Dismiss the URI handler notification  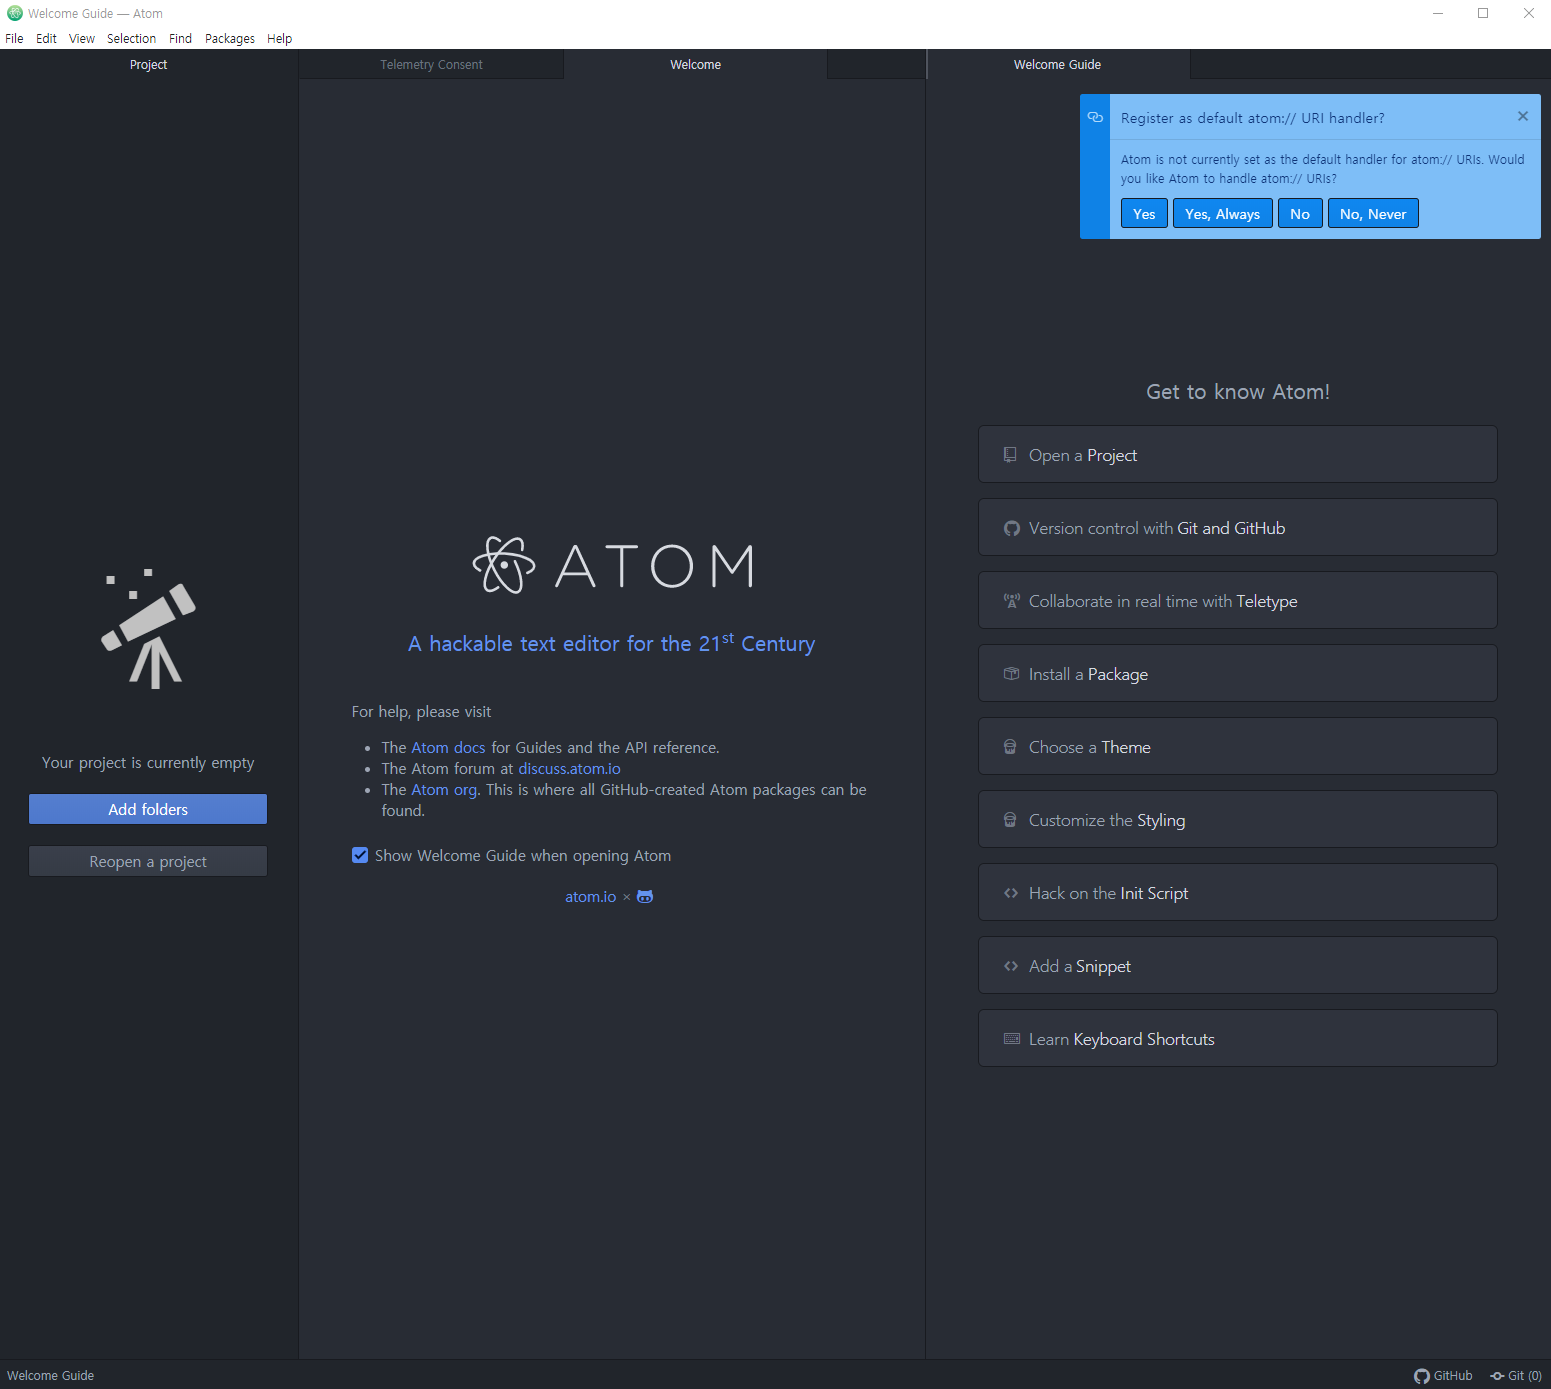(1522, 116)
